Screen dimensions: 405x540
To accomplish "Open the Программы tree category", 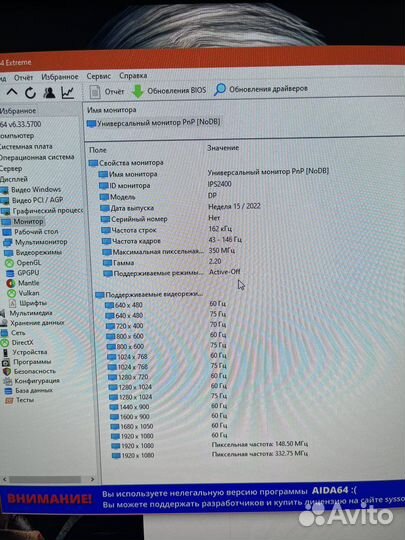I will click(27, 362).
